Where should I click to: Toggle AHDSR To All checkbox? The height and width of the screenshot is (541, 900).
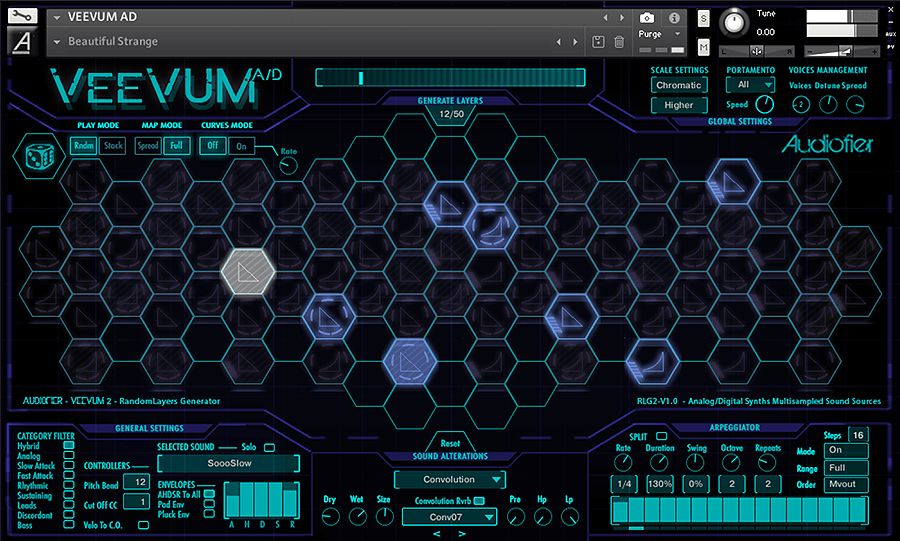pyautogui.click(x=210, y=494)
